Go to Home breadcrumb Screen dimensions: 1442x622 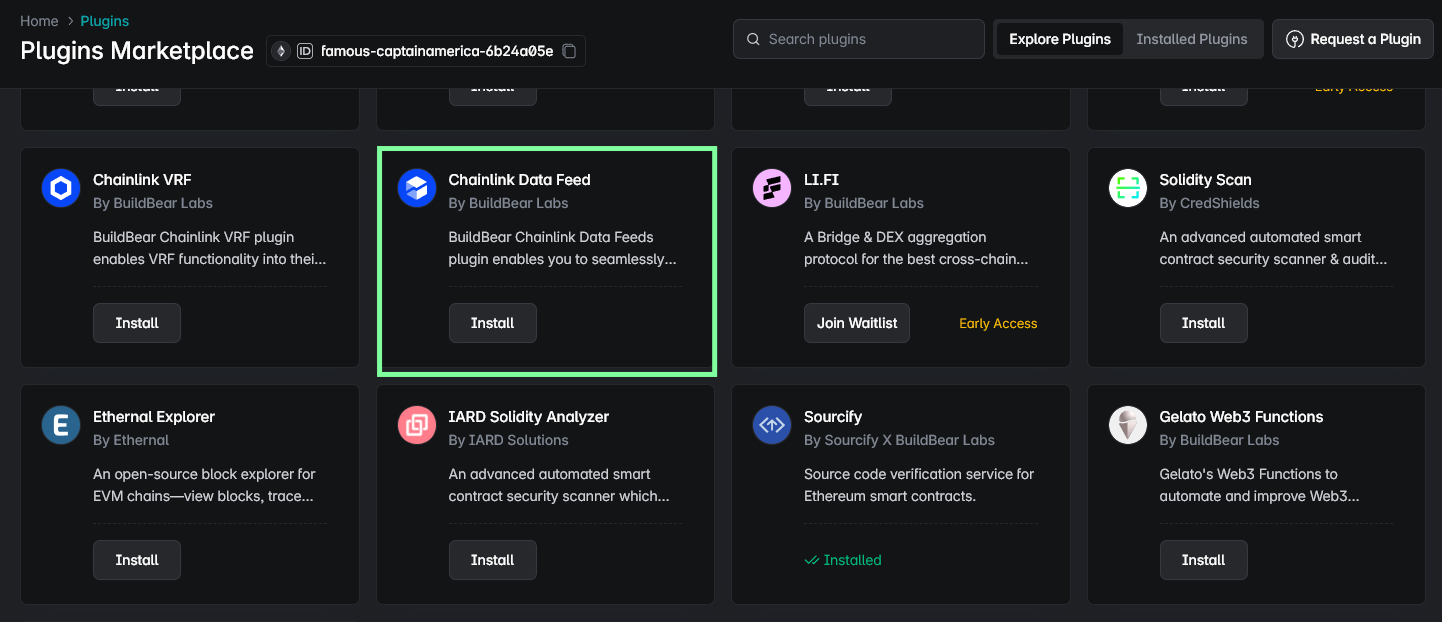coord(39,21)
